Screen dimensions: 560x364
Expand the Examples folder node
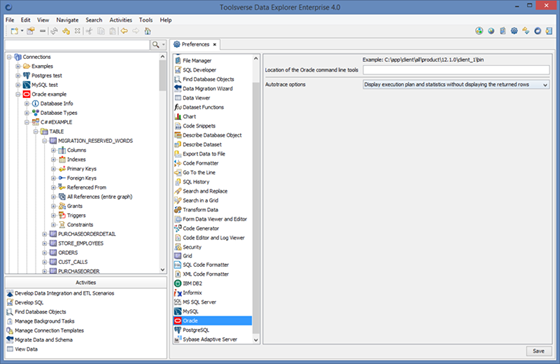pyautogui.click(x=18, y=66)
